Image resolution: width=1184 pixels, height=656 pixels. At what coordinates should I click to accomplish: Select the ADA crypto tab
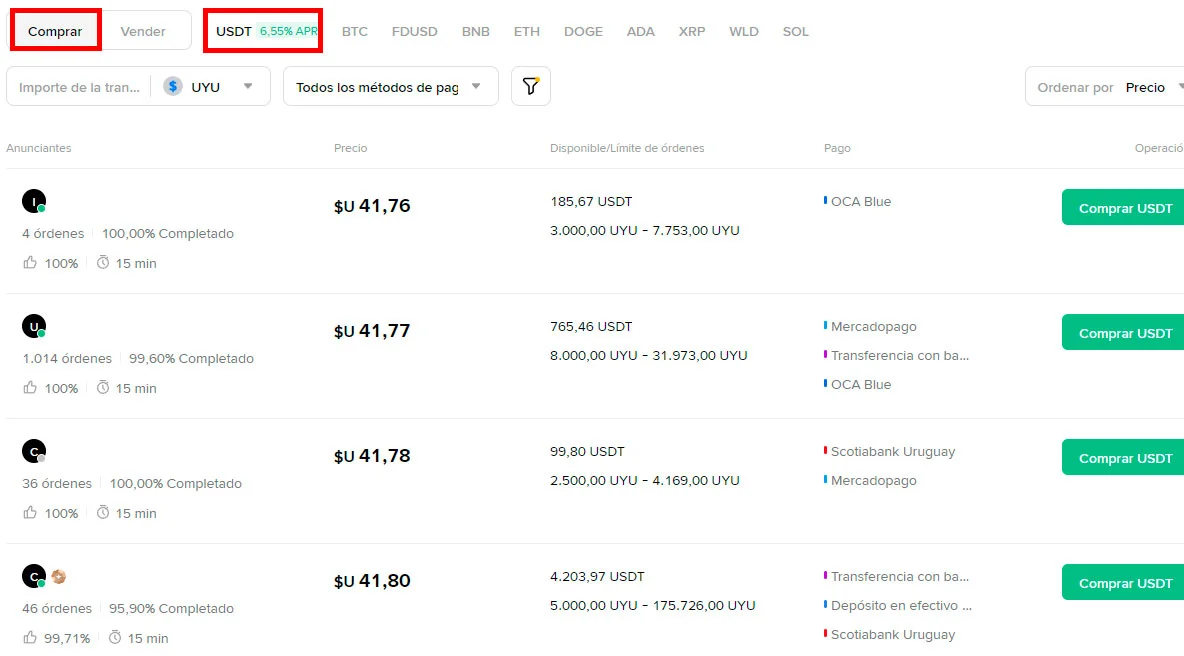[x=640, y=31]
